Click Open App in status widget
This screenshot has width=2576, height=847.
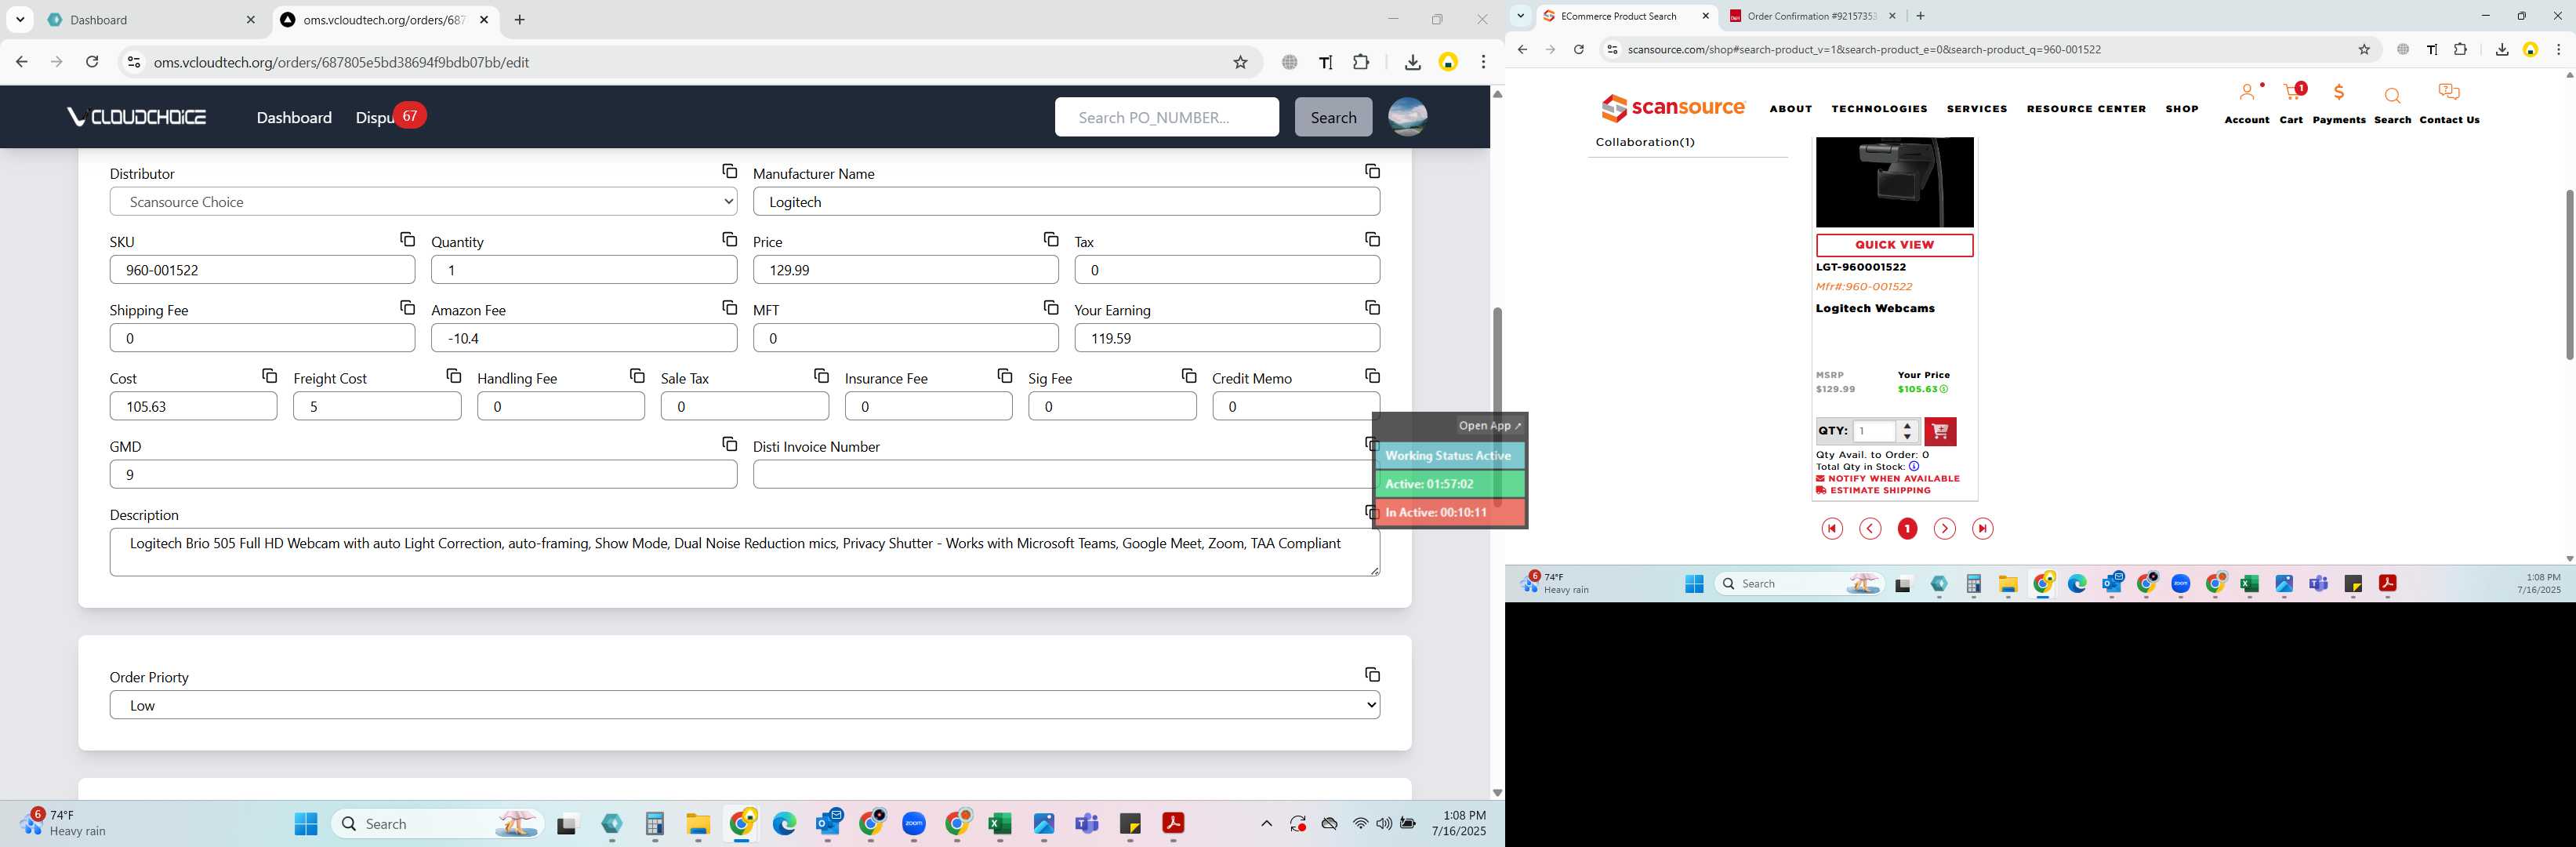click(1489, 425)
